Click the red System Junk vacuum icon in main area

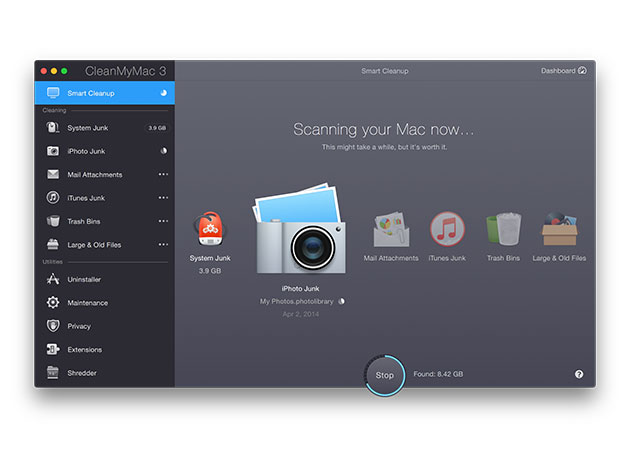point(210,229)
